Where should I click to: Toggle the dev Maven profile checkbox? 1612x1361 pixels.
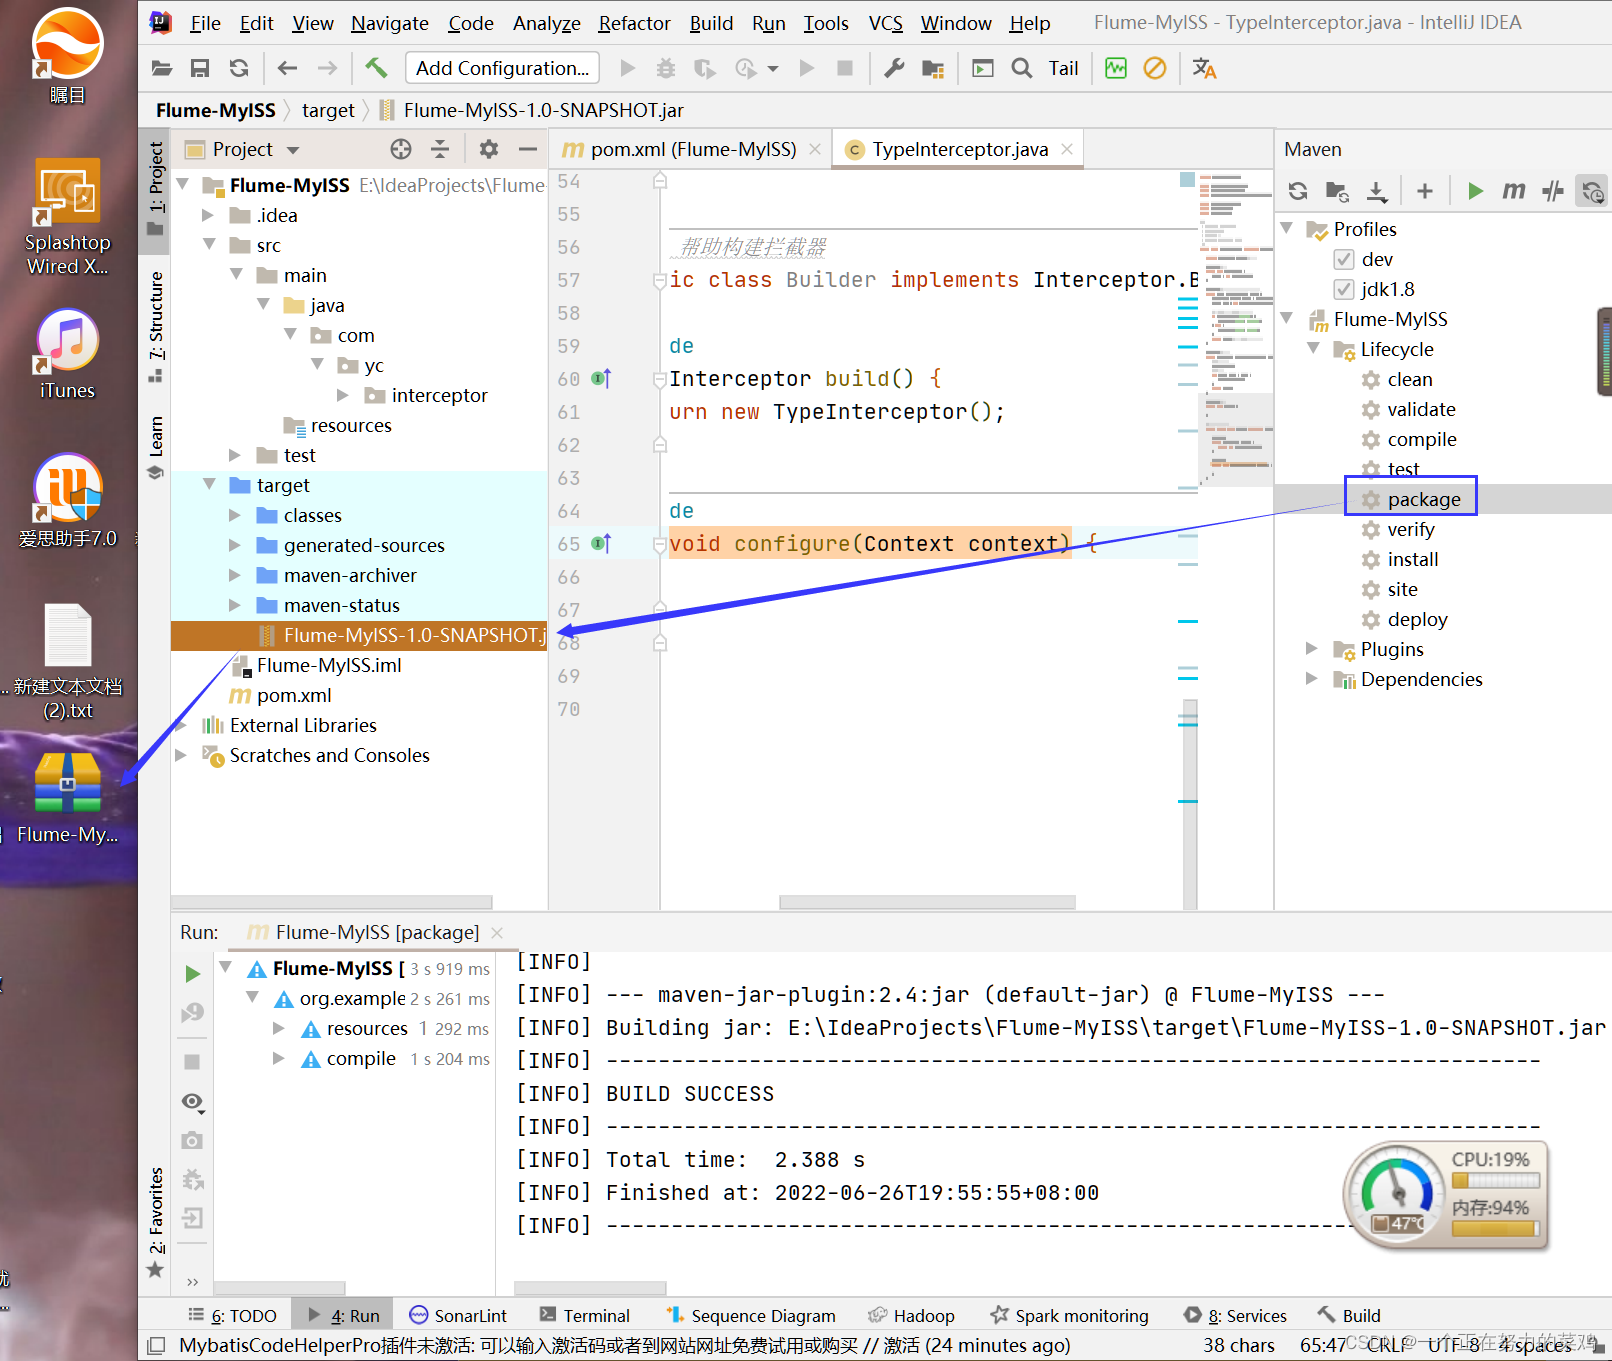pyautogui.click(x=1344, y=259)
